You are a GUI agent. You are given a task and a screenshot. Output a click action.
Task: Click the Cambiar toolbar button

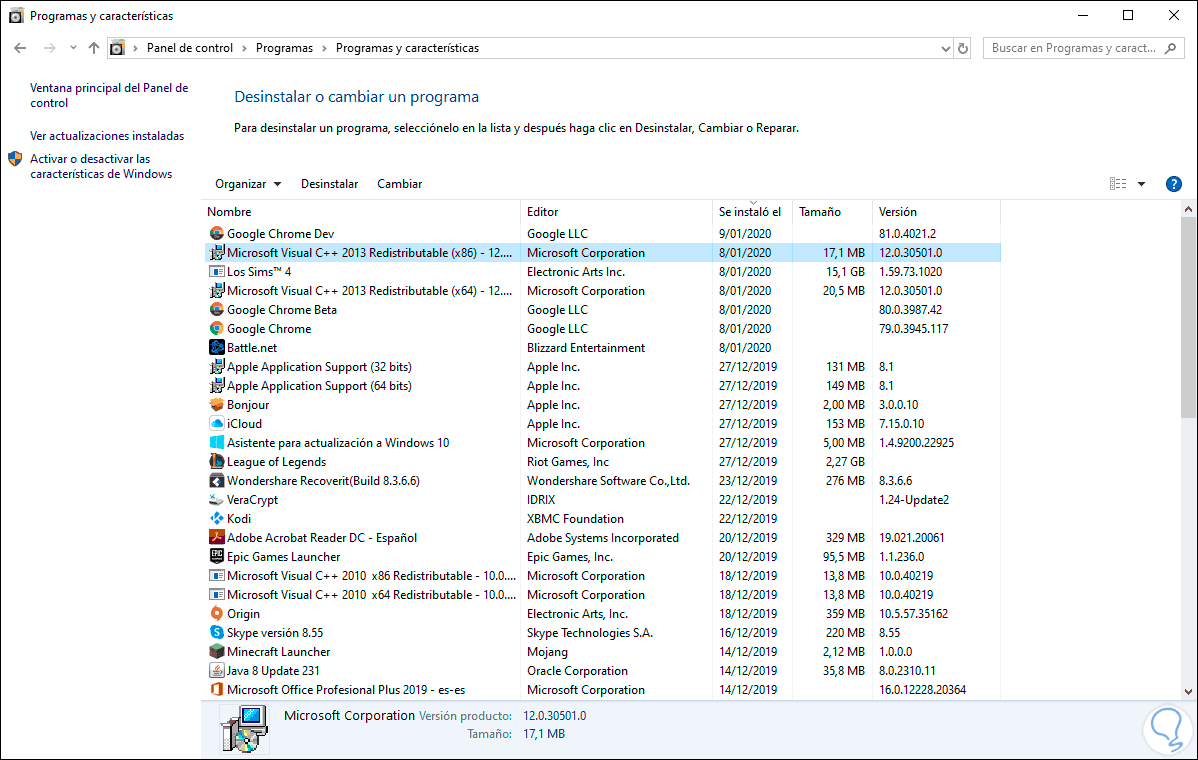pos(400,184)
